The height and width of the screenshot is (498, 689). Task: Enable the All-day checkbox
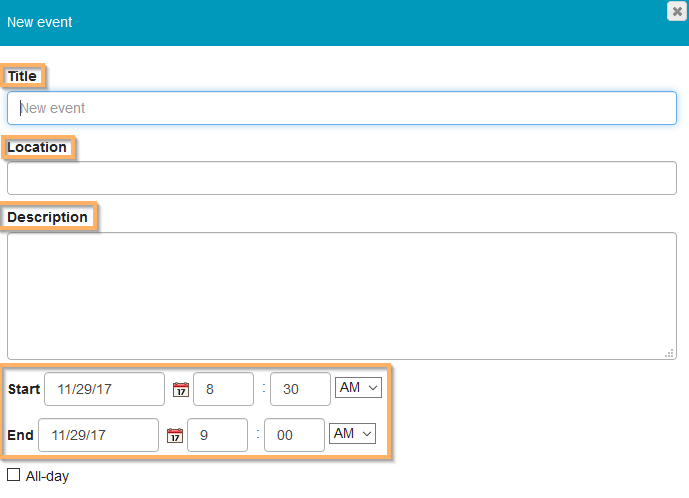14,475
